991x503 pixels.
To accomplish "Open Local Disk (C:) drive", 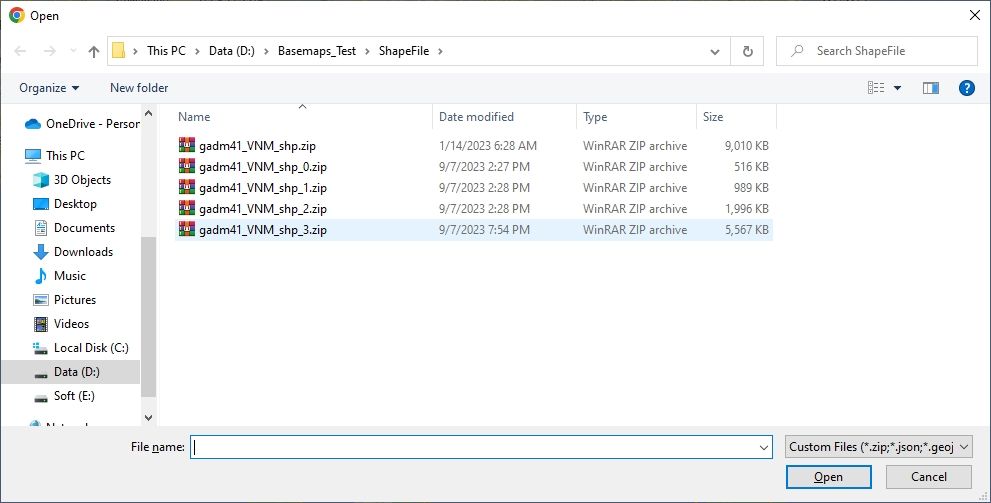I will tap(91, 348).
